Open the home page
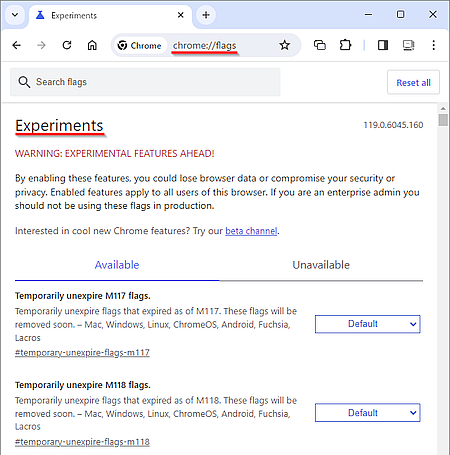The image size is (450, 455). tap(92, 45)
